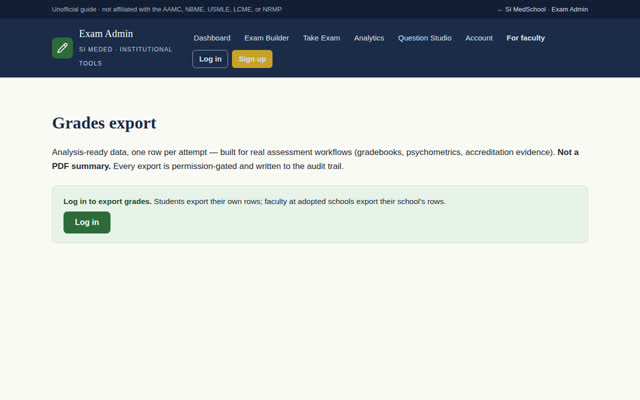Go to the Dashboard page
Viewport: 640px width, 400px height.
(x=212, y=38)
